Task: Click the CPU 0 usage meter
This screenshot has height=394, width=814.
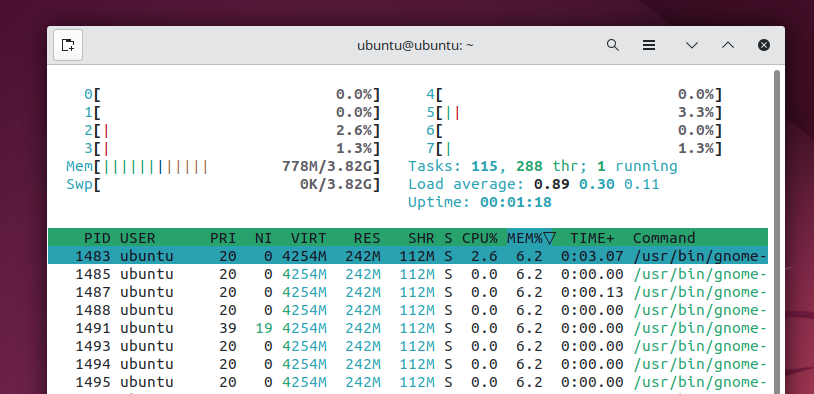Action: (232, 94)
